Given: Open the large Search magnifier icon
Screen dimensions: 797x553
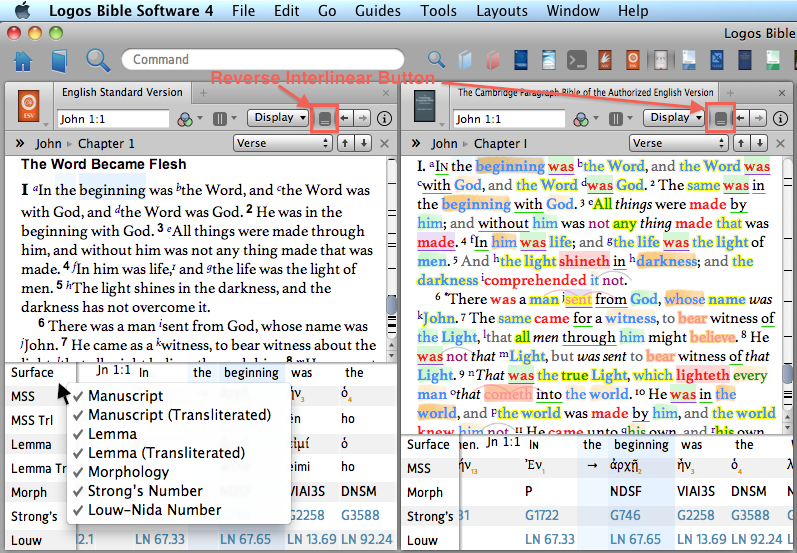Looking at the screenshot, I should click(98, 60).
